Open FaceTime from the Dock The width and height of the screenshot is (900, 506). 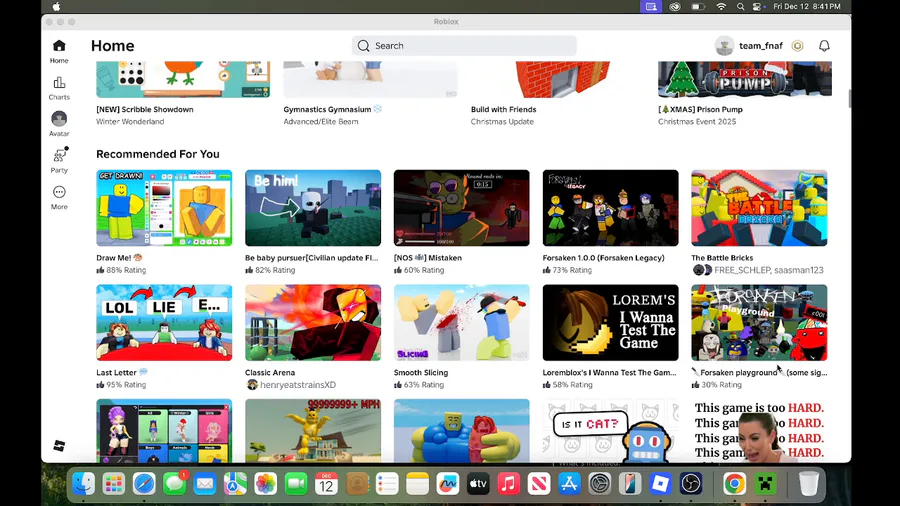click(296, 484)
